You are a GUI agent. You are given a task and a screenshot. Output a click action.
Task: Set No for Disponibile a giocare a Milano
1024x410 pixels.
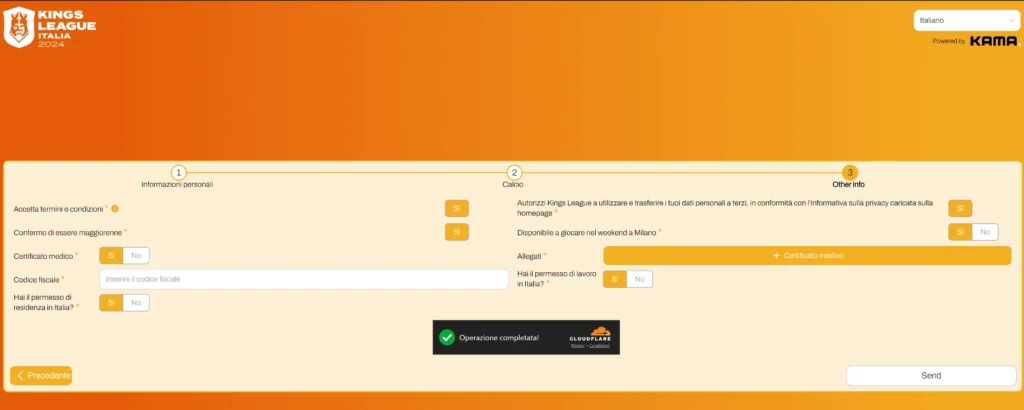(x=984, y=232)
